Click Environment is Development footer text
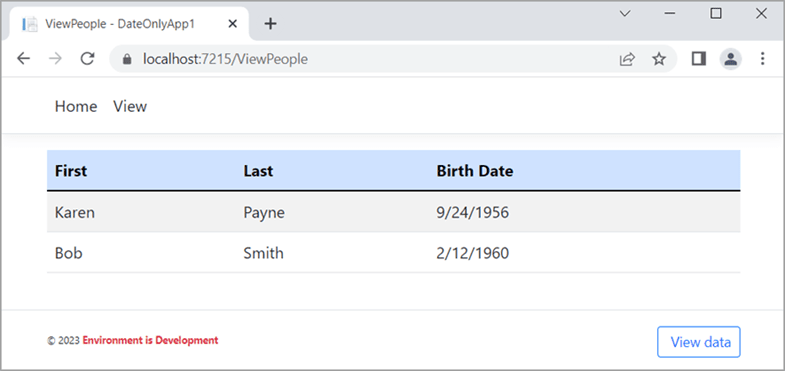The image size is (785, 371). pos(150,340)
